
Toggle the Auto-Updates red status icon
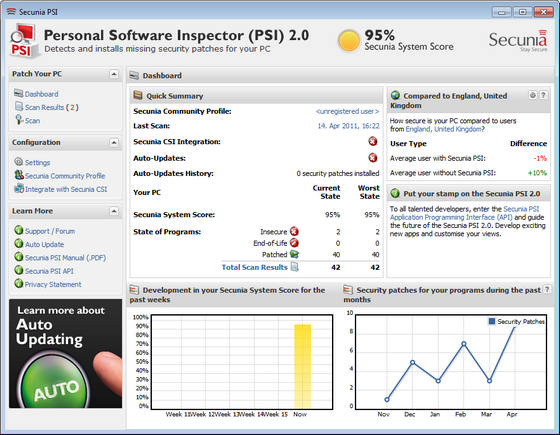[372, 158]
